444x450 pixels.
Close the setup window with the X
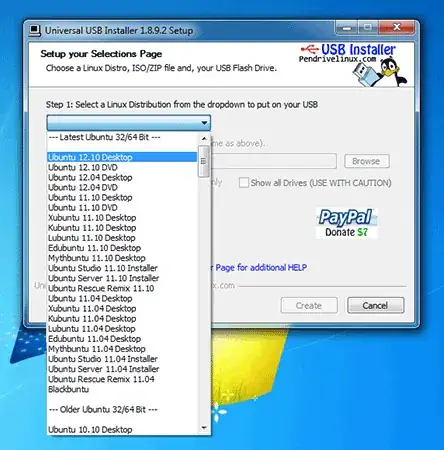coord(396,28)
